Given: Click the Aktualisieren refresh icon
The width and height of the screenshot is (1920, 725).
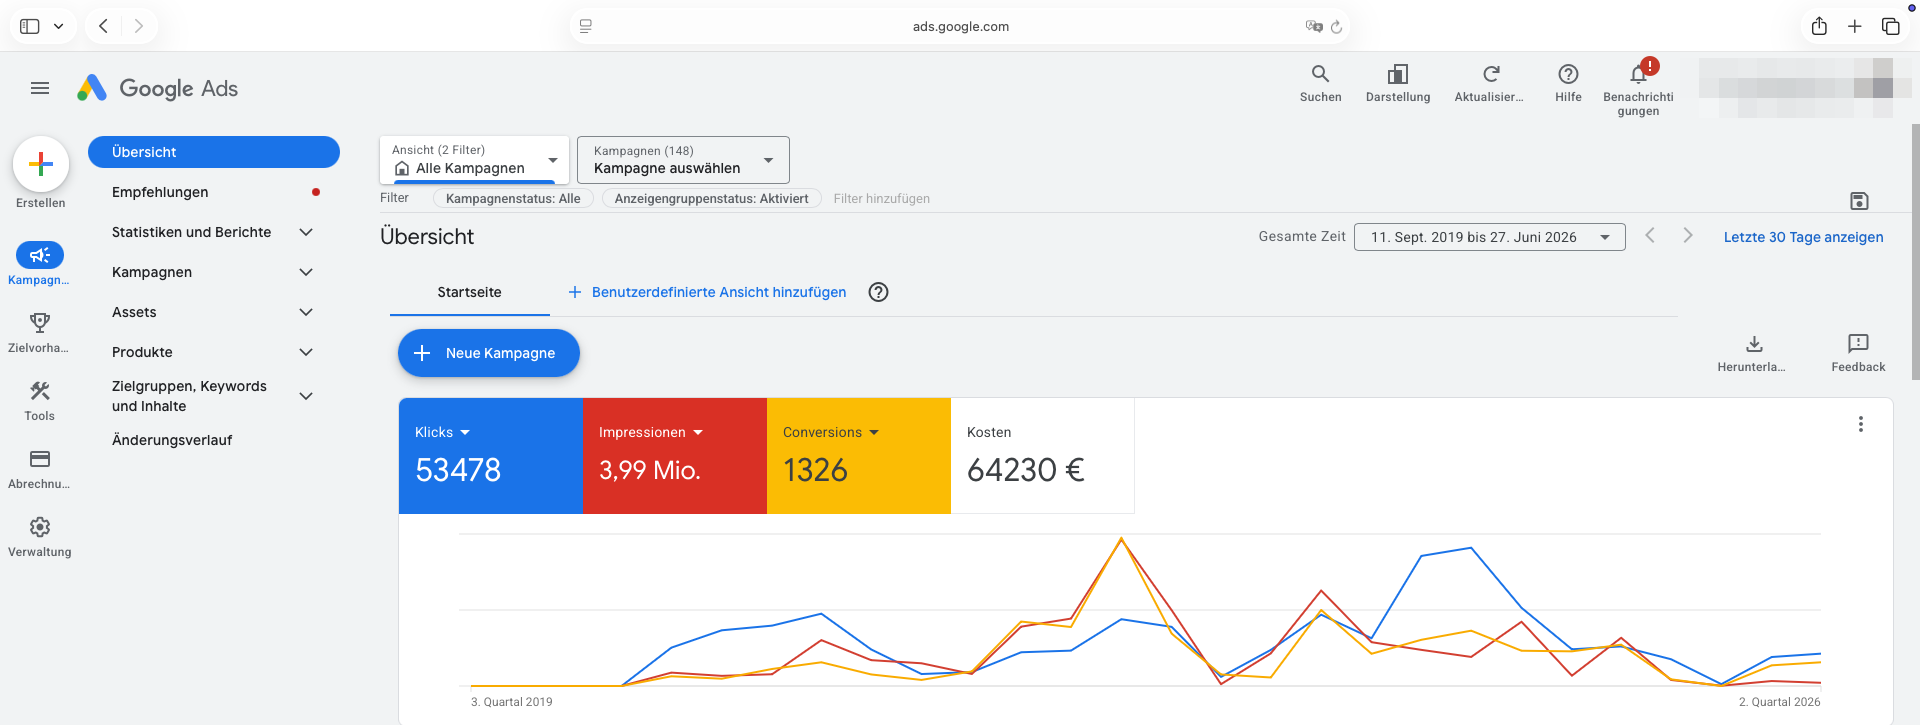Looking at the screenshot, I should (1490, 74).
